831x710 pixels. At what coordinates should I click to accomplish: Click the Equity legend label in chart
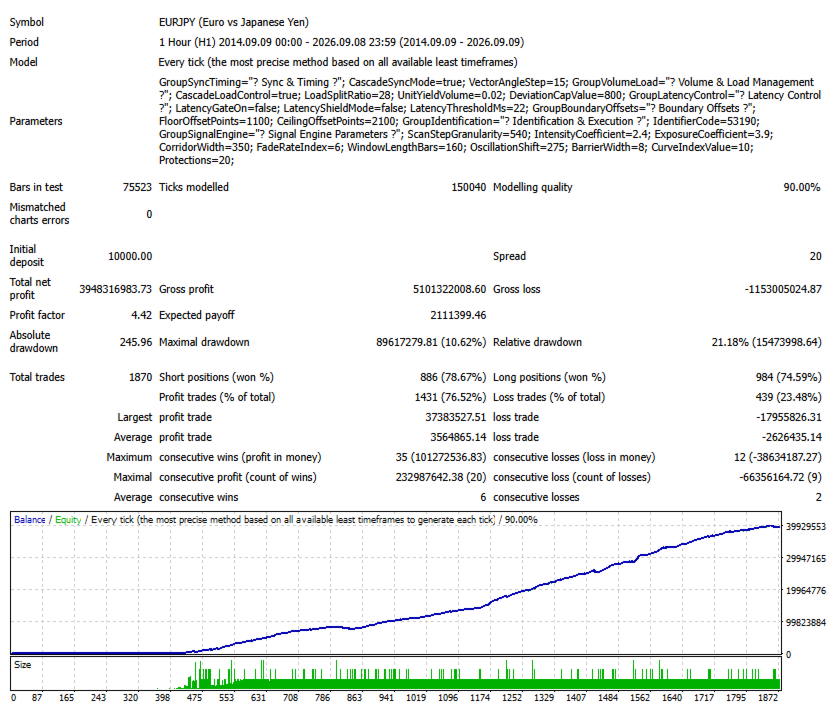click(68, 520)
